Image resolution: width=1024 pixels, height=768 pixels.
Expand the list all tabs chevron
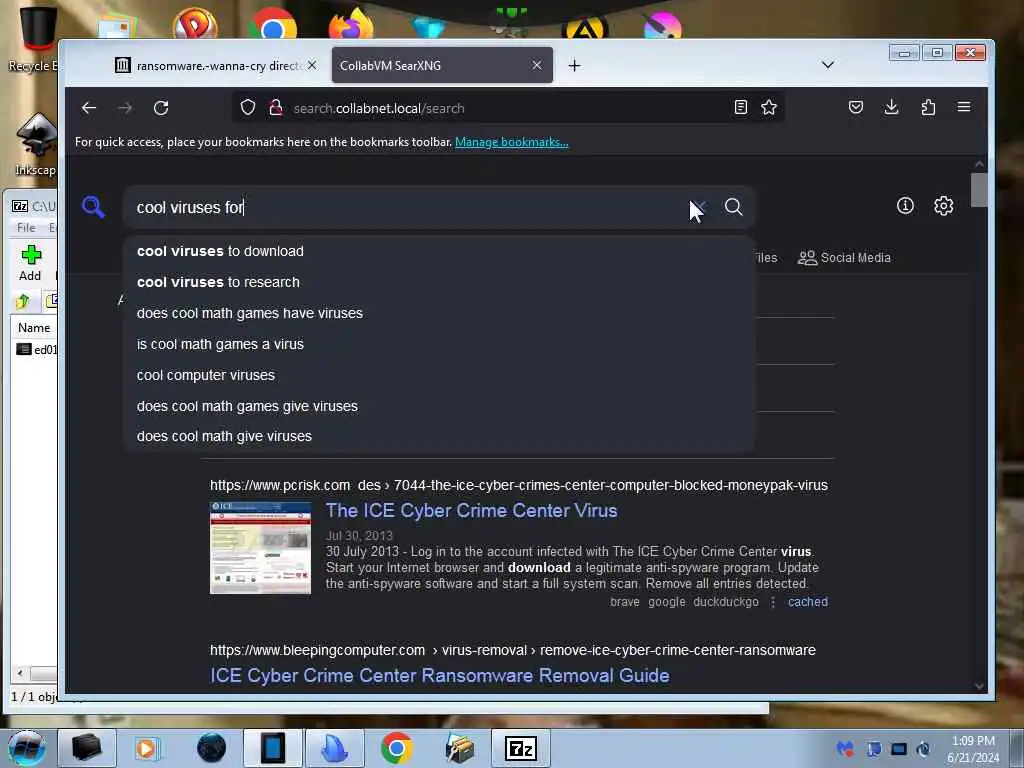[x=827, y=65]
